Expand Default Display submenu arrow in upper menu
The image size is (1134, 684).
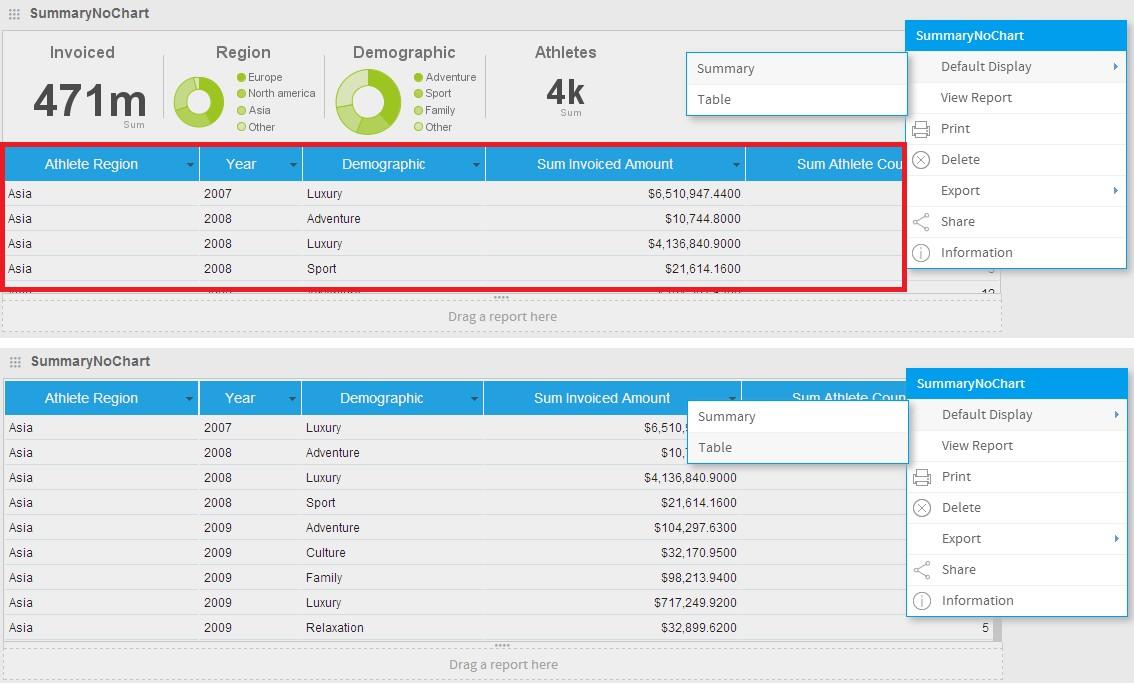pos(1116,67)
